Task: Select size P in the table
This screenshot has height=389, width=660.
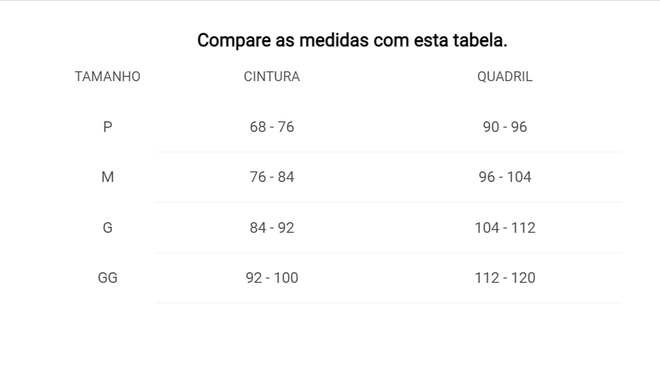Action: click(x=107, y=127)
